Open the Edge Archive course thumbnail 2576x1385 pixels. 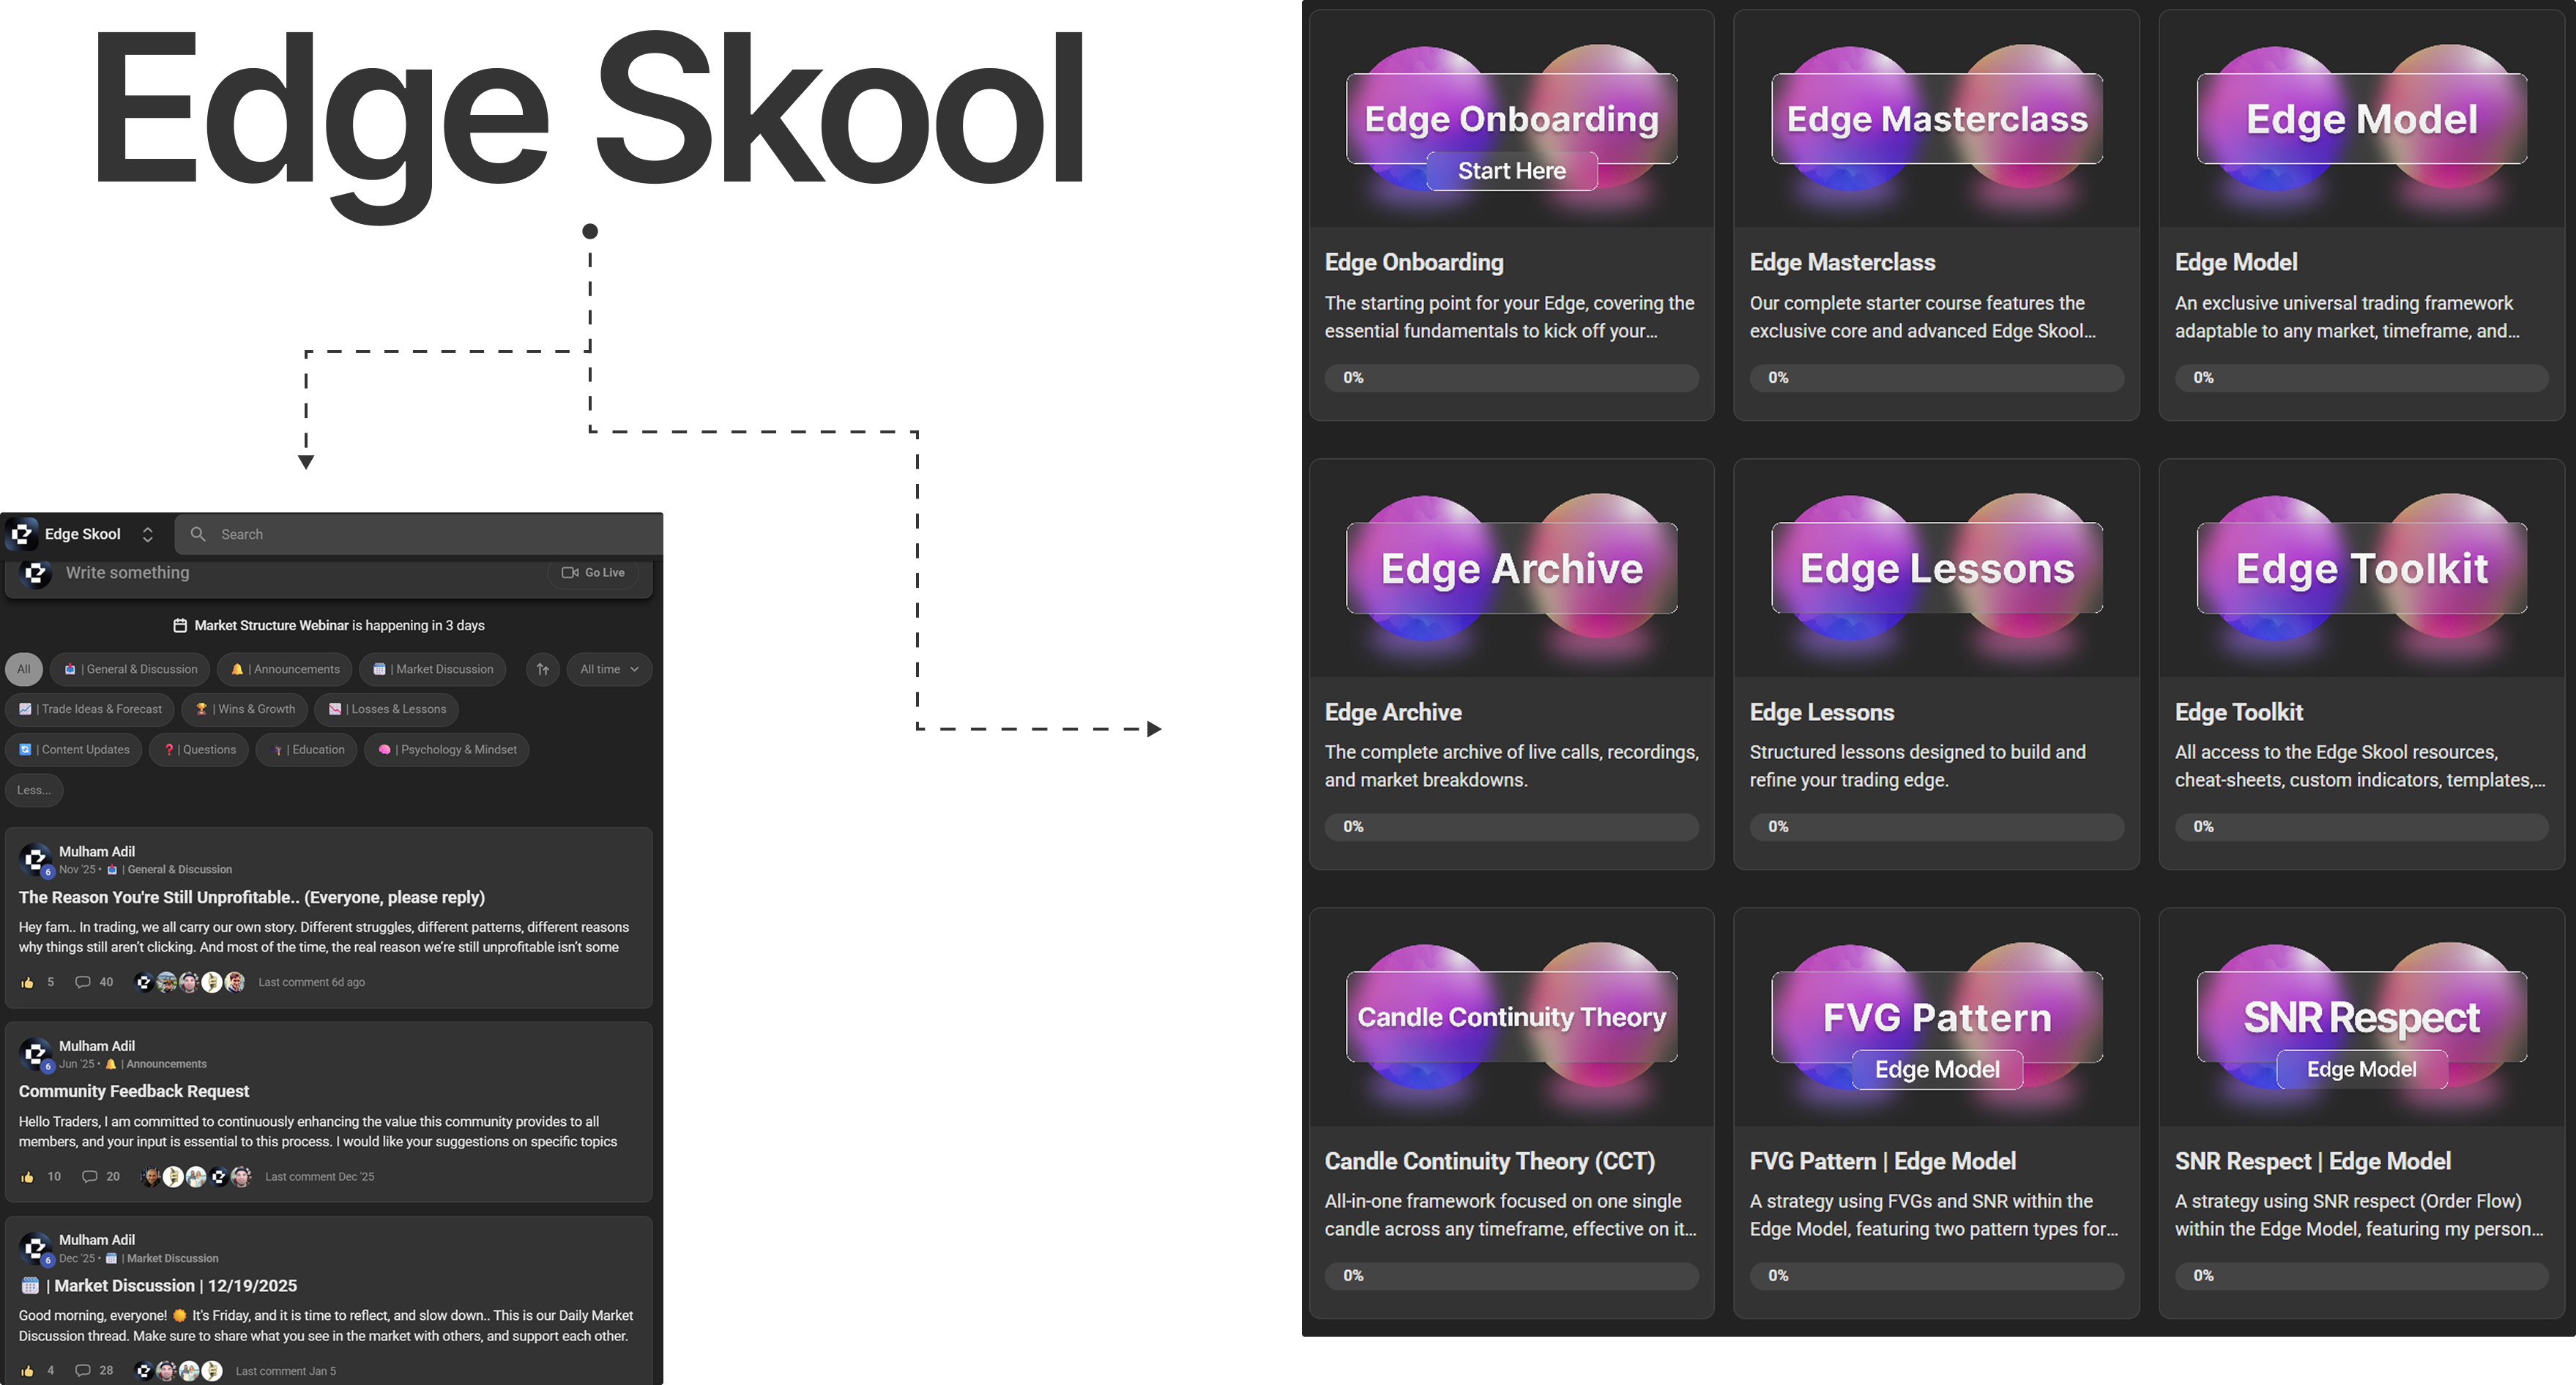point(1511,568)
